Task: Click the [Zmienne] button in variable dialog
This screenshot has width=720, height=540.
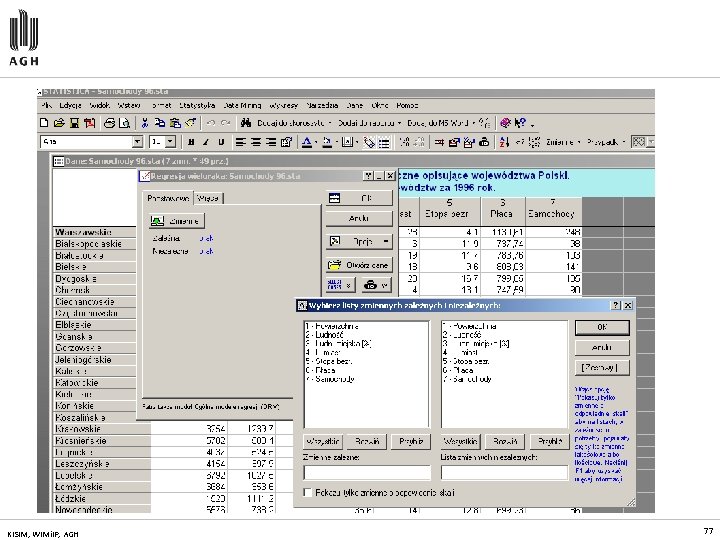Action: (602, 368)
